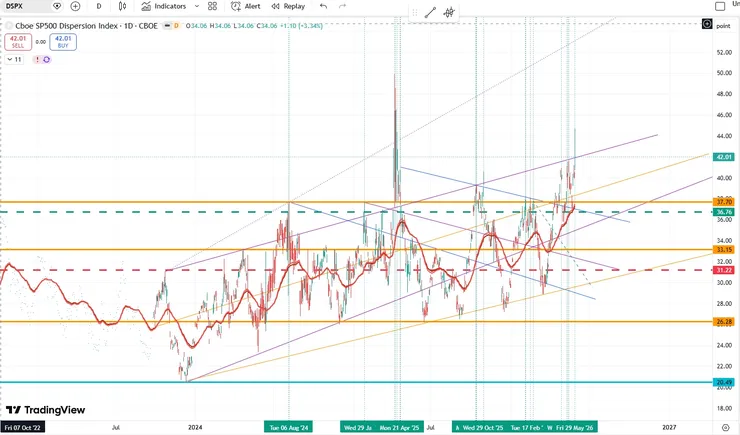
Task: Start bar Replay mode
Action: click(288, 6)
